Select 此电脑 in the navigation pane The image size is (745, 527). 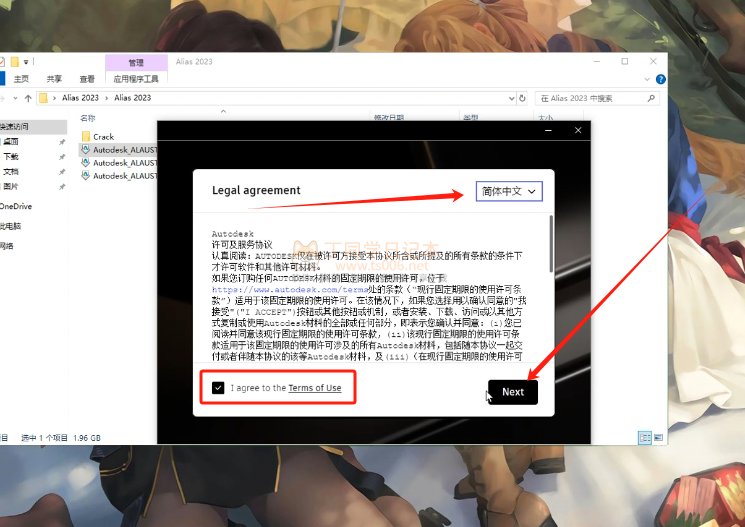tap(11, 226)
